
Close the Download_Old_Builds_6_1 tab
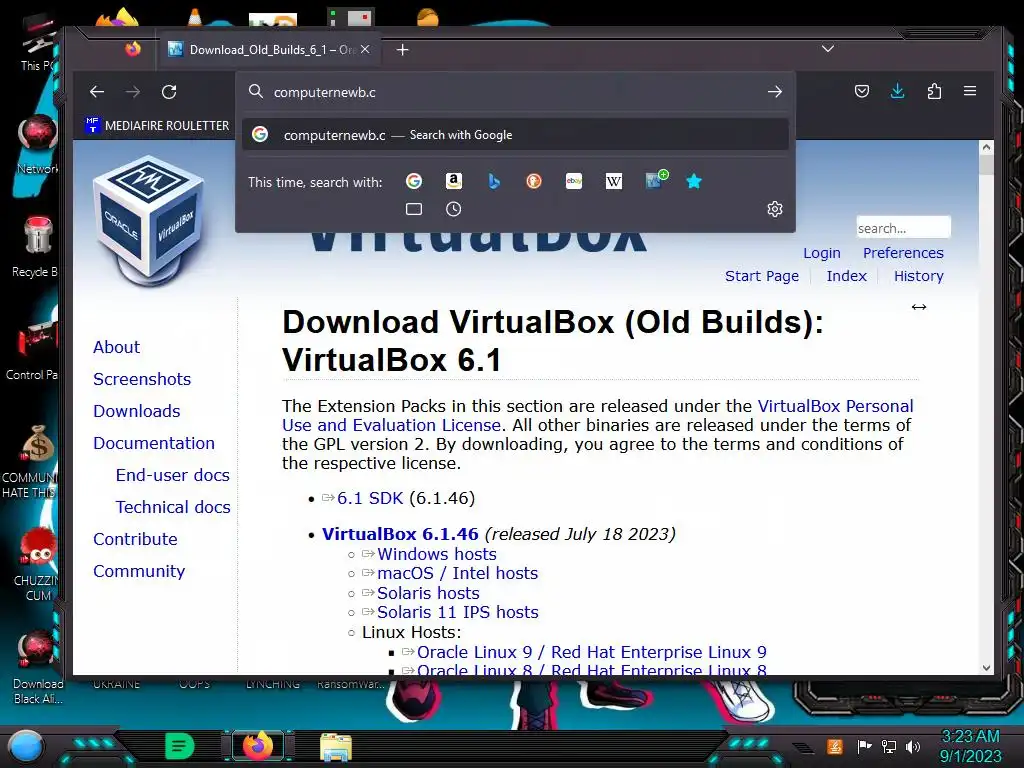point(365,50)
